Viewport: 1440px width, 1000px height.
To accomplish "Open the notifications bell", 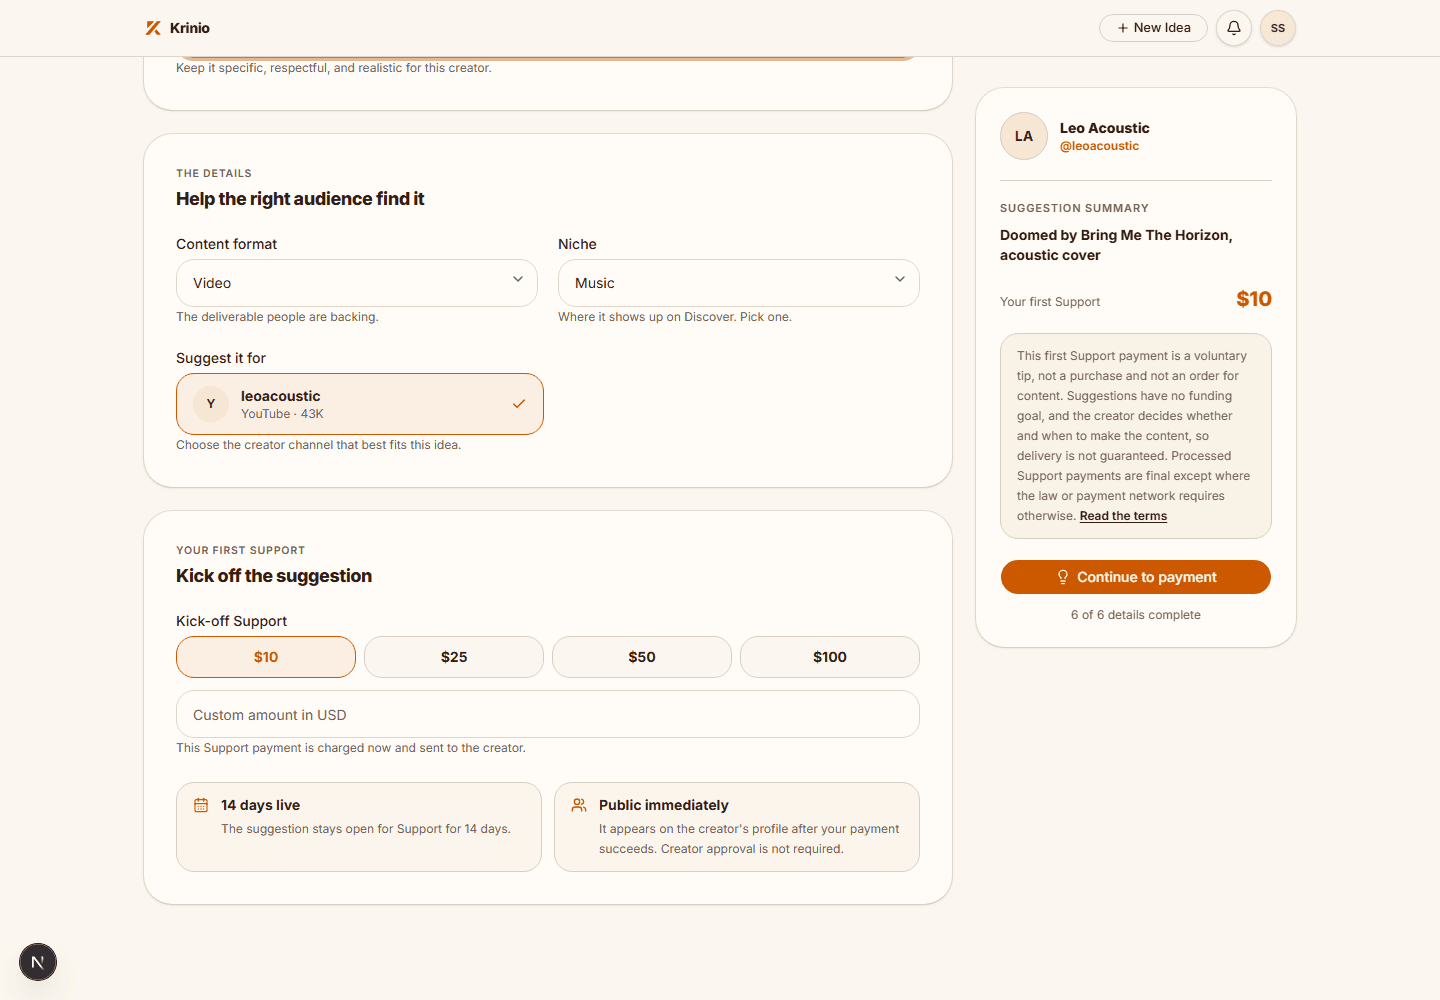I will (x=1234, y=28).
